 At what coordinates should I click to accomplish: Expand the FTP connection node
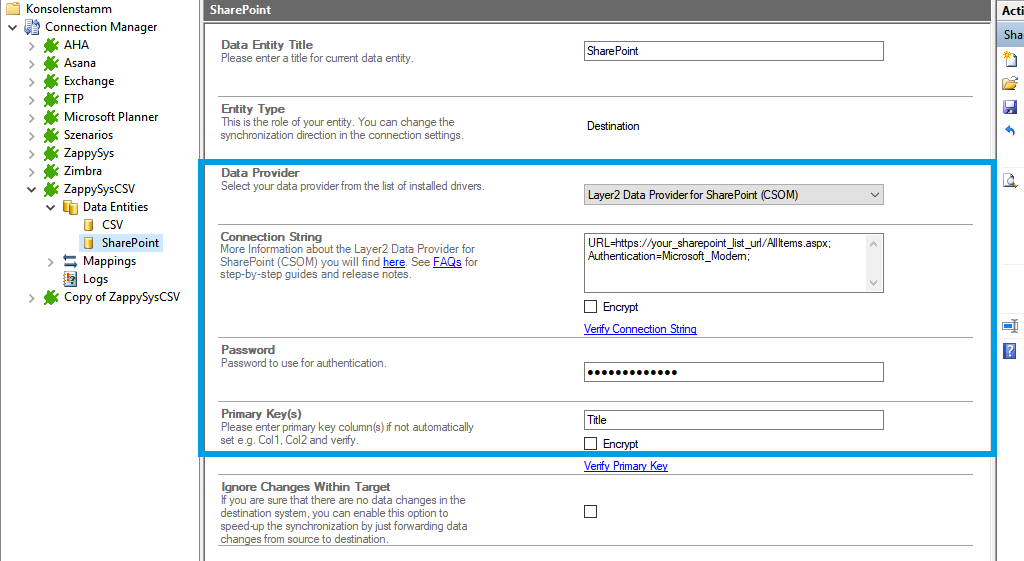[x=31, y=100]
